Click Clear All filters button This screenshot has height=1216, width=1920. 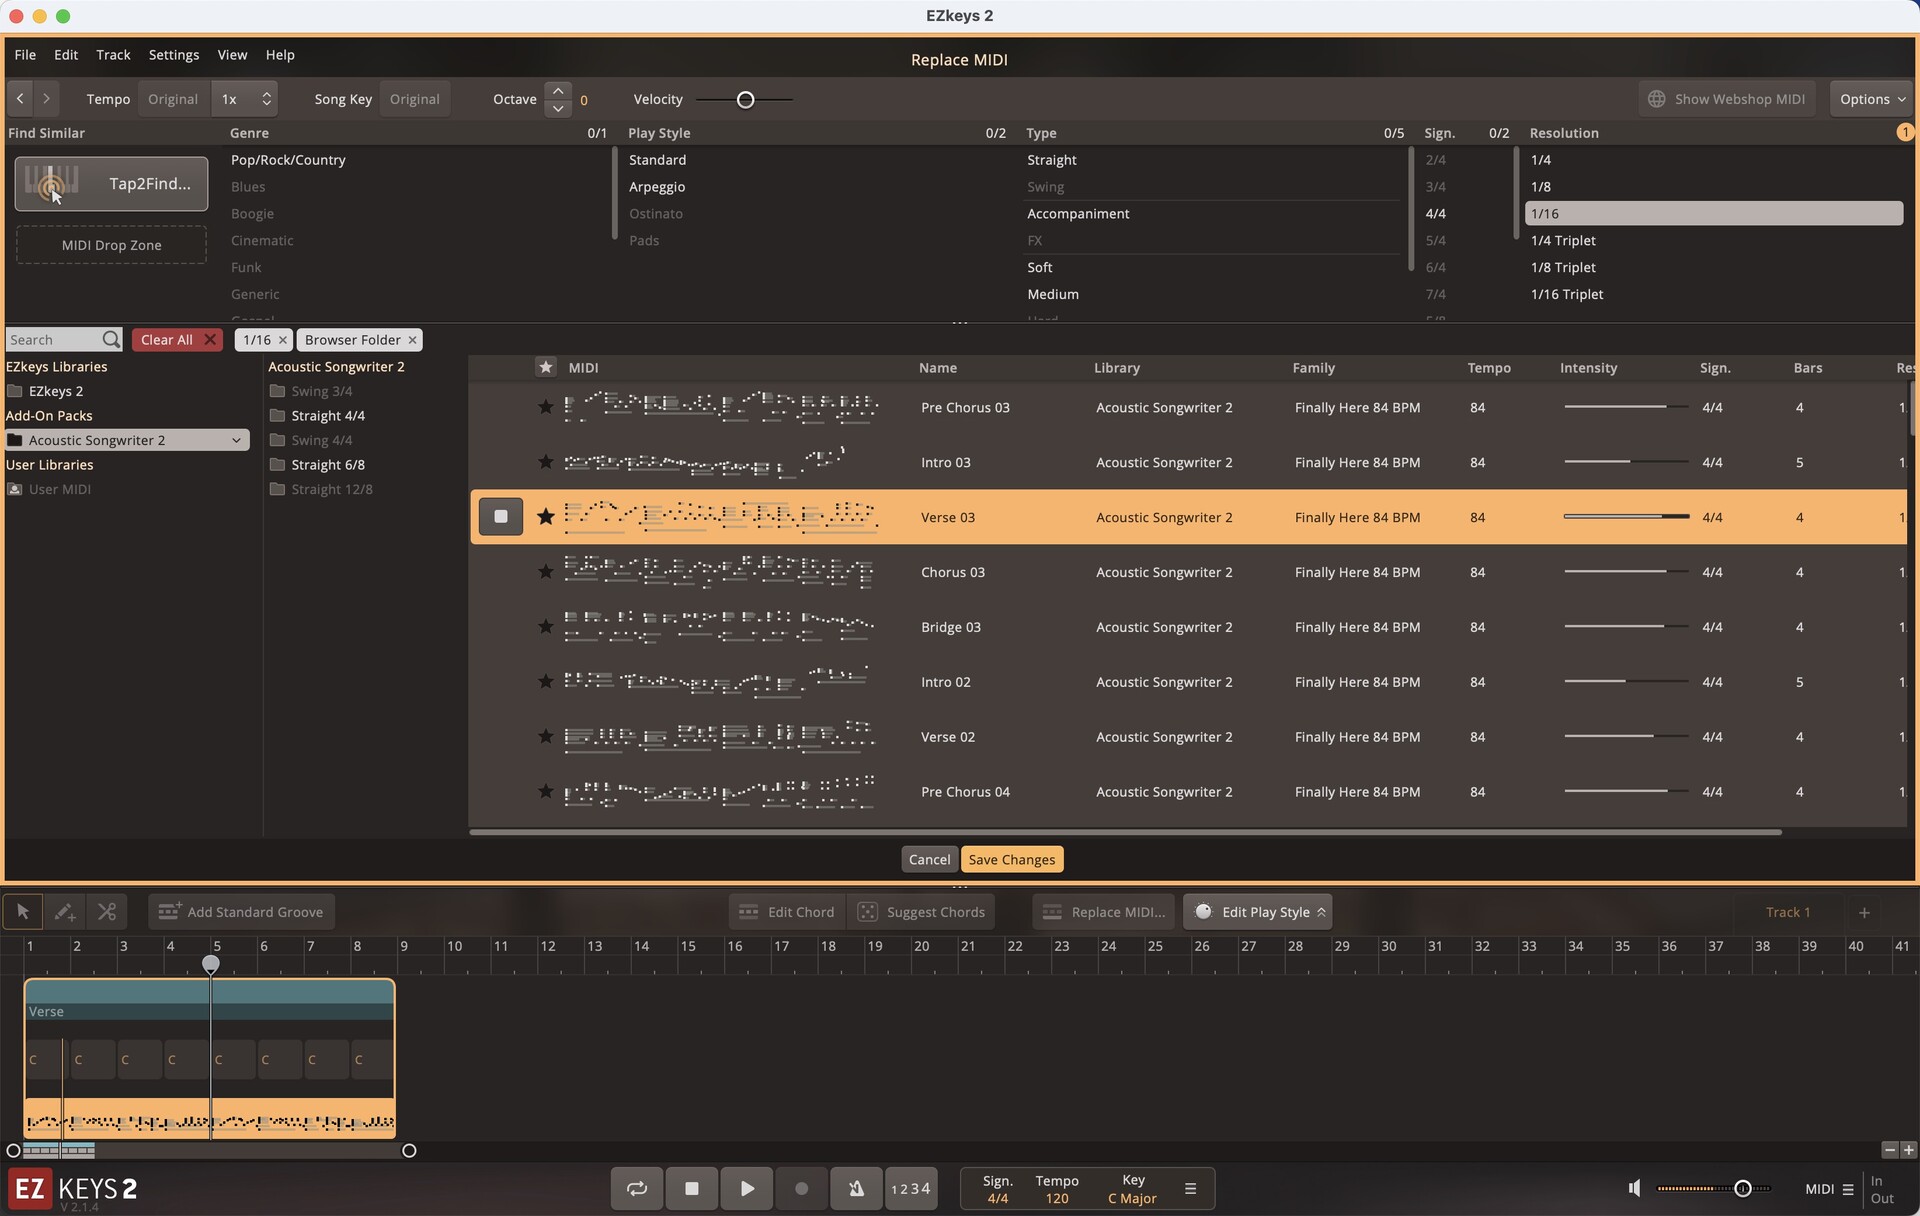[x=178, y=340]
